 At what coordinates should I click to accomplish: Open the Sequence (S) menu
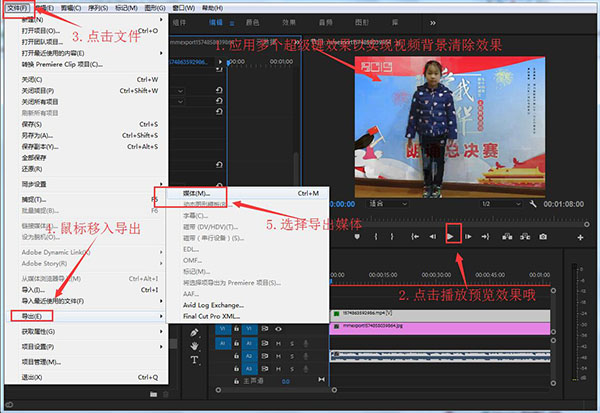98,8
